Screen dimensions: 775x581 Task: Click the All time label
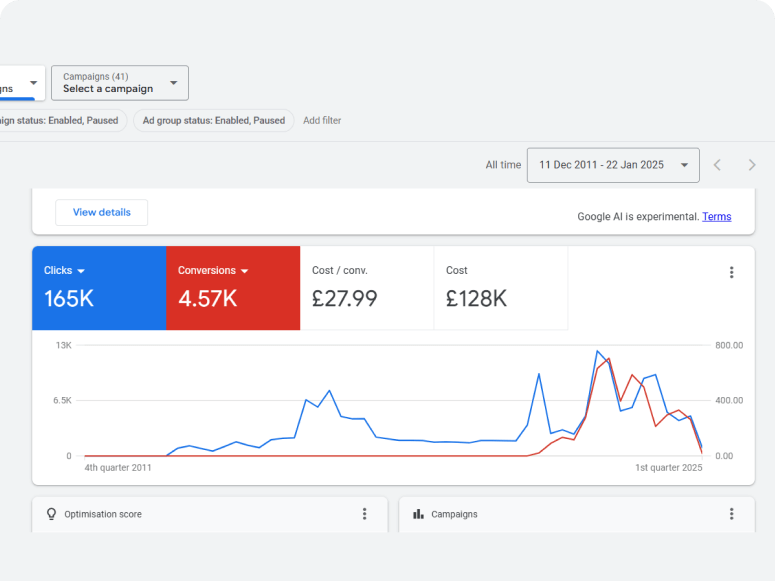[503, 165]
